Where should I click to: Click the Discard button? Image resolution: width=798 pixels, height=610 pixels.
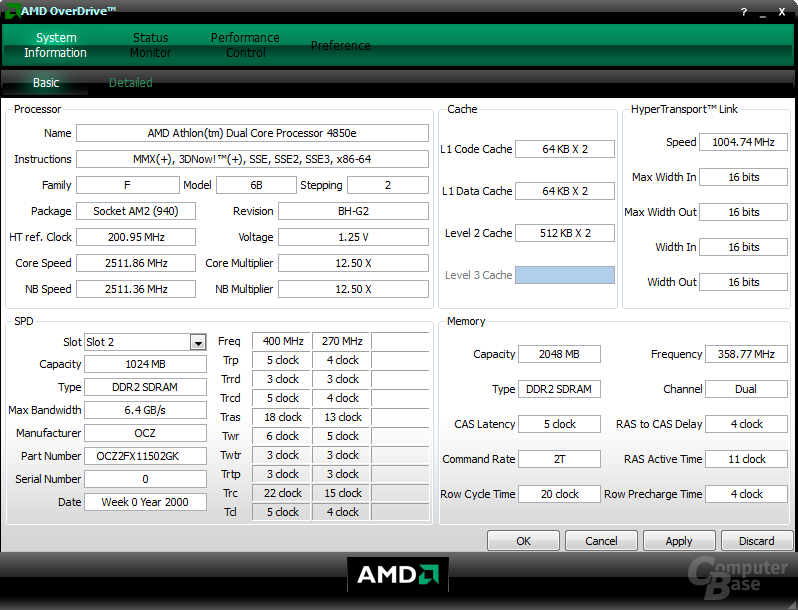(757, 541)
